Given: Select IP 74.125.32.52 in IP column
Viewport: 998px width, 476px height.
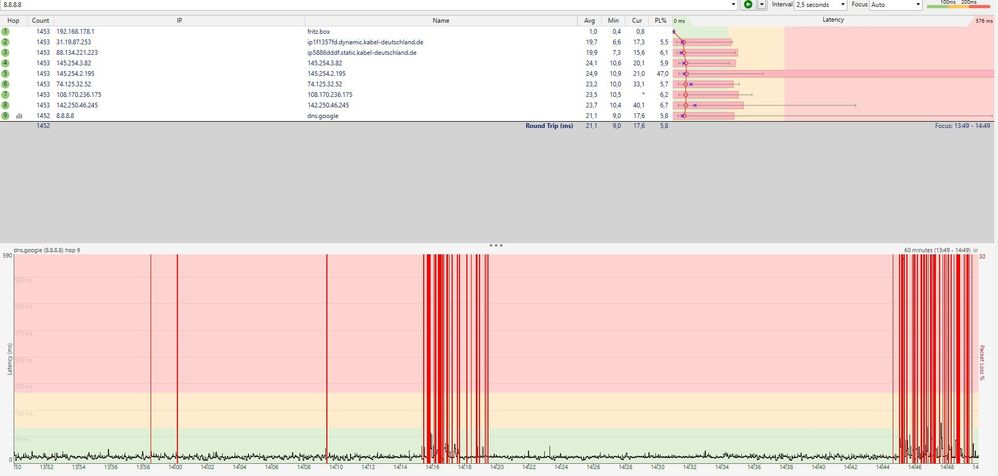Looking at the screenshot, I should pos(73,84).
